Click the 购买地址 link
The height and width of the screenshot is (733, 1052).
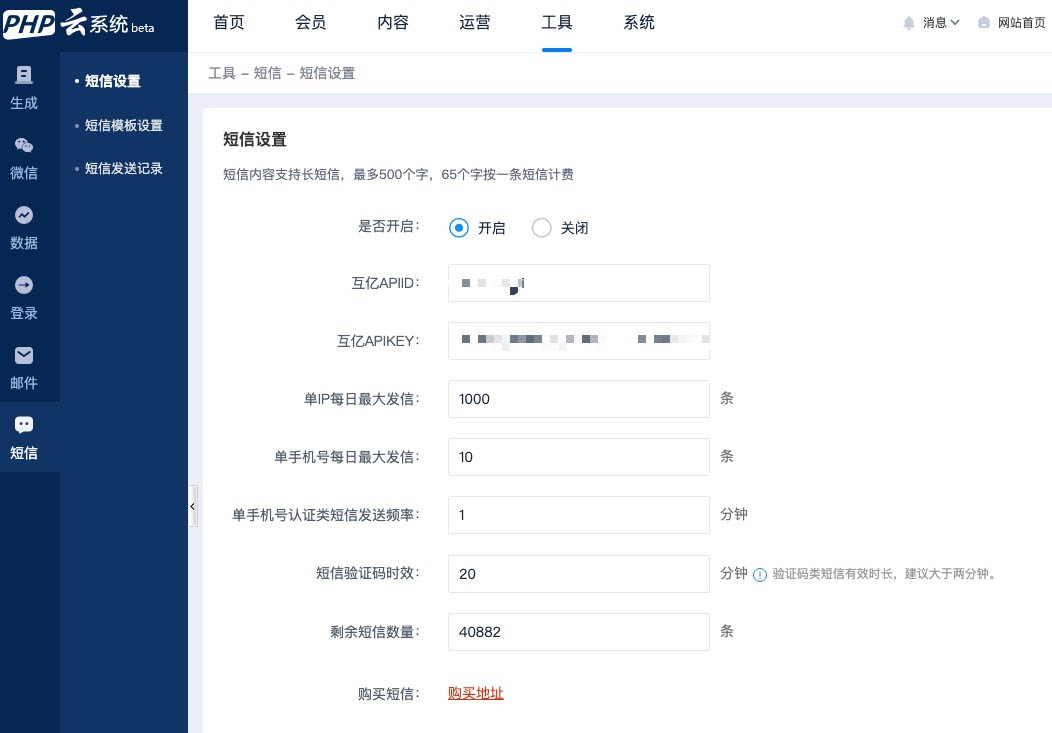pyautogui.click(x=476, y=693)
